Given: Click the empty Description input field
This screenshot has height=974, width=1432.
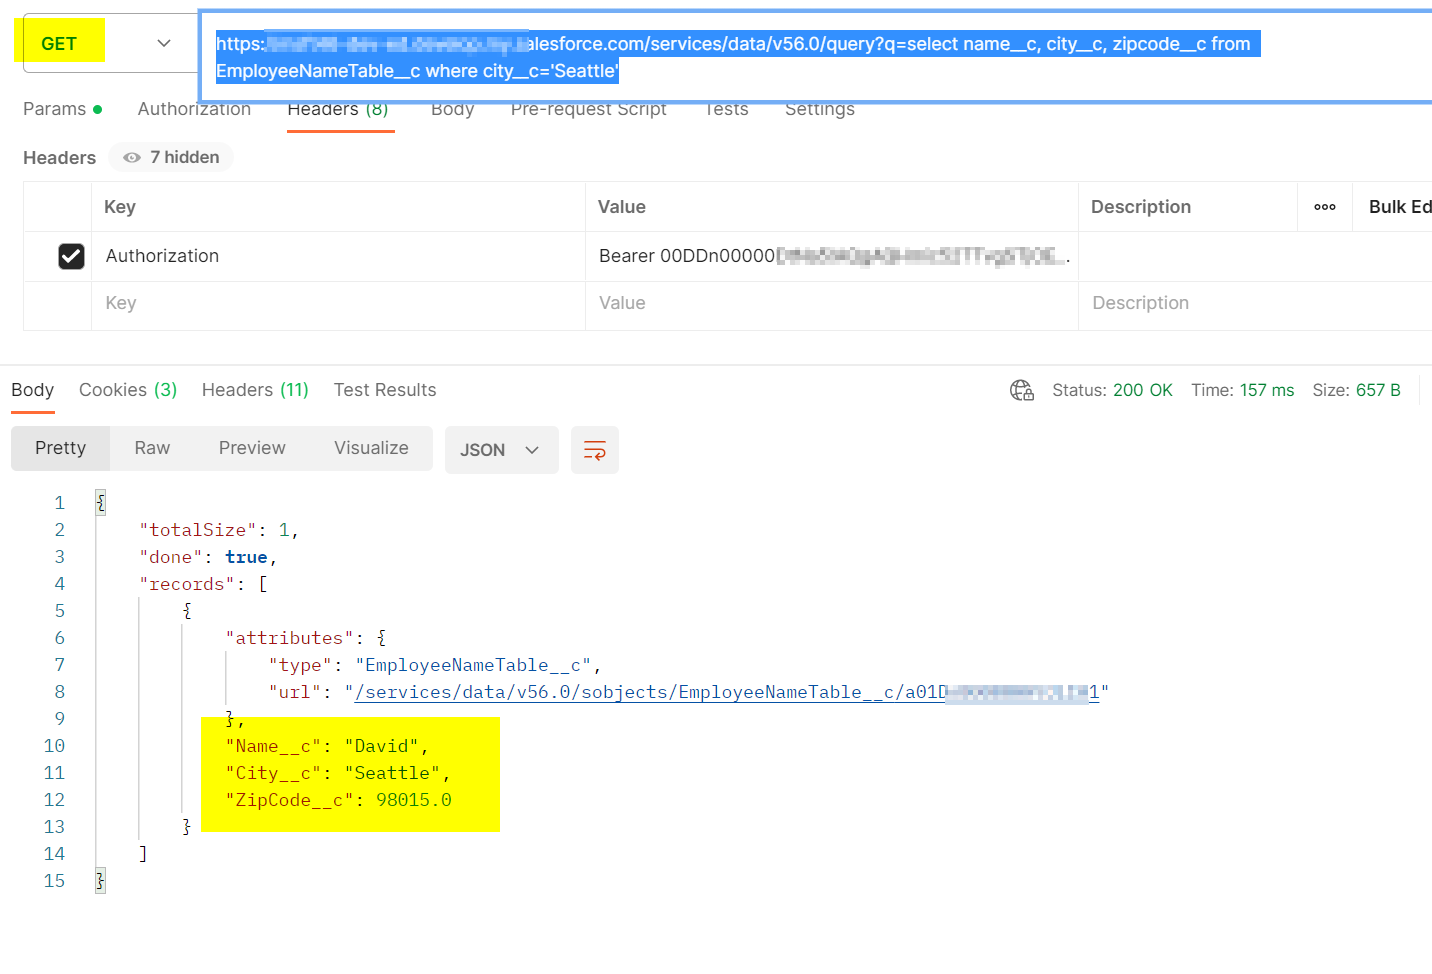Looking at the screenshot, I should (1255, 303).
